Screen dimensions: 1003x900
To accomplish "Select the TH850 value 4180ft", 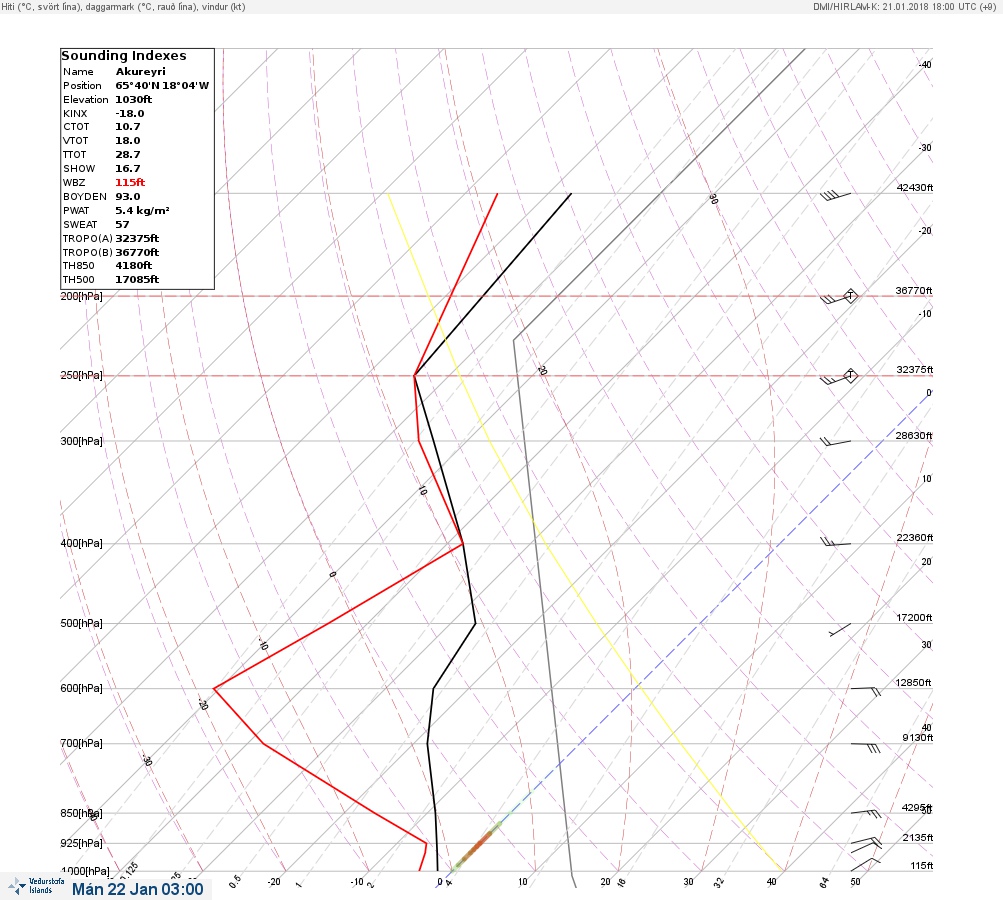I will click(134, 265).
